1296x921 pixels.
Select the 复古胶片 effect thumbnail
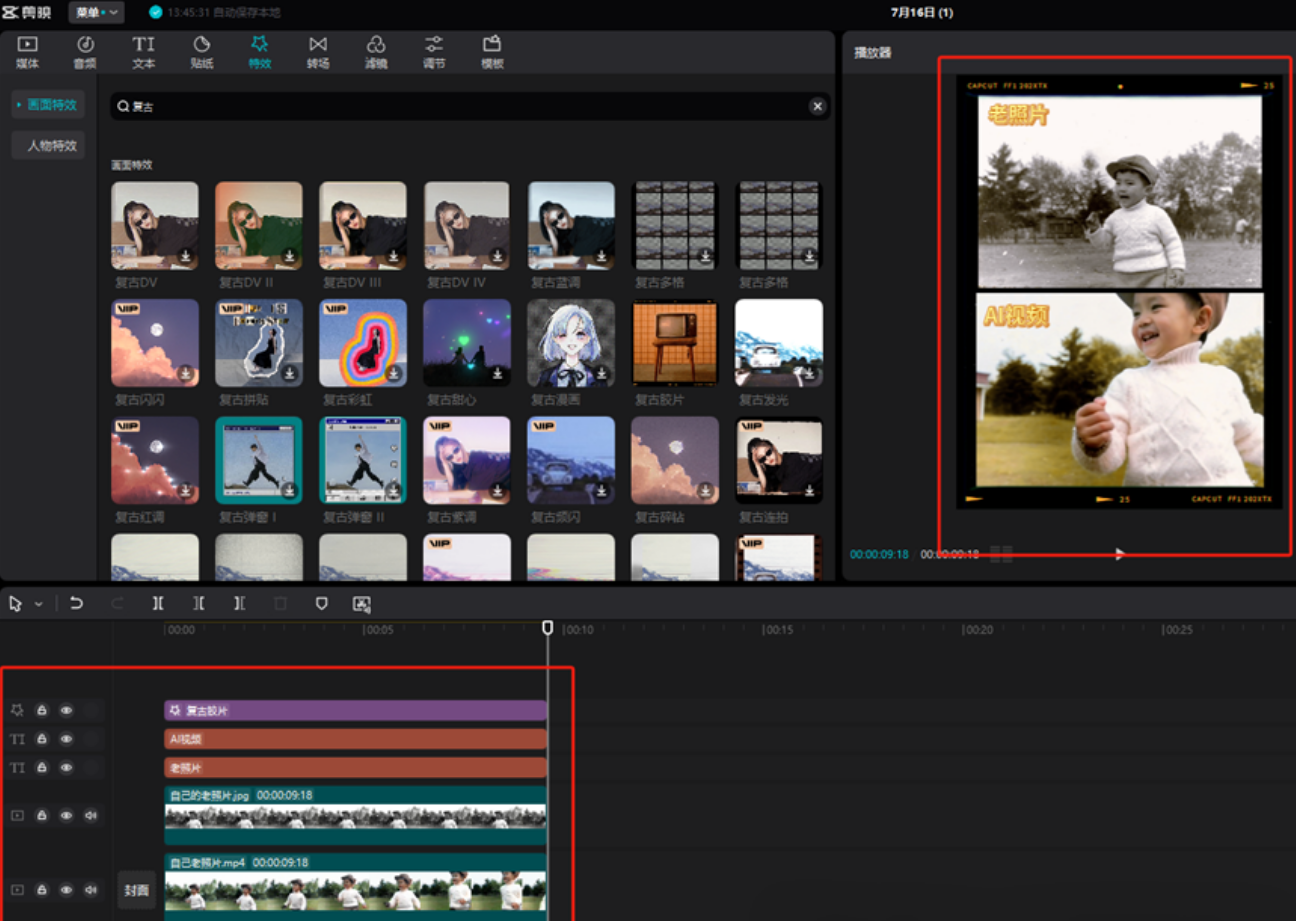[x=675, y=342]
